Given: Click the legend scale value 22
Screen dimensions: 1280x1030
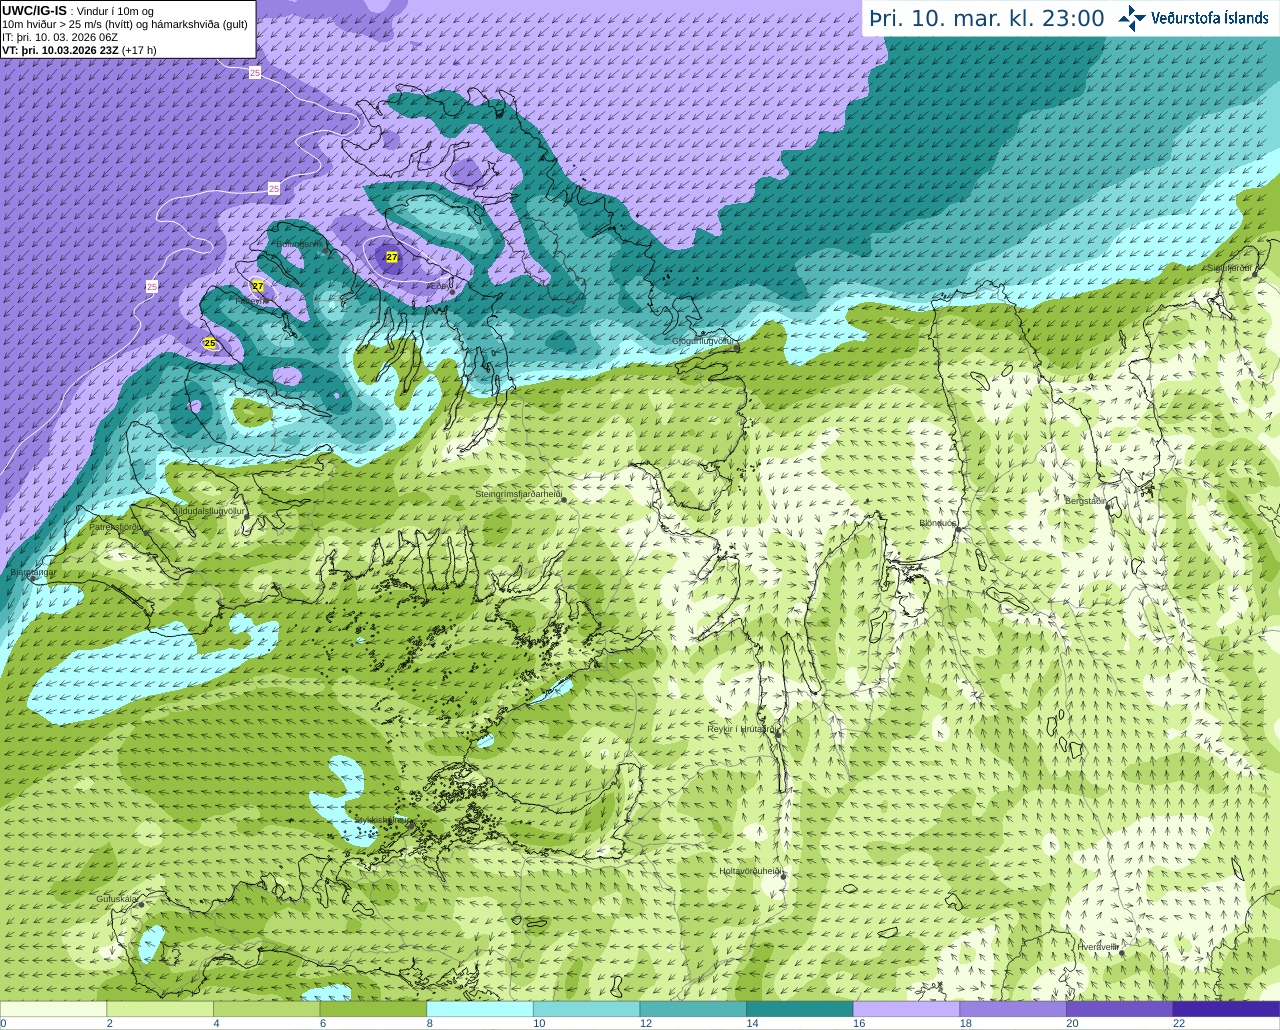Looking at the screenshot, I should pyautogui.click(x=1179, y=1023).
